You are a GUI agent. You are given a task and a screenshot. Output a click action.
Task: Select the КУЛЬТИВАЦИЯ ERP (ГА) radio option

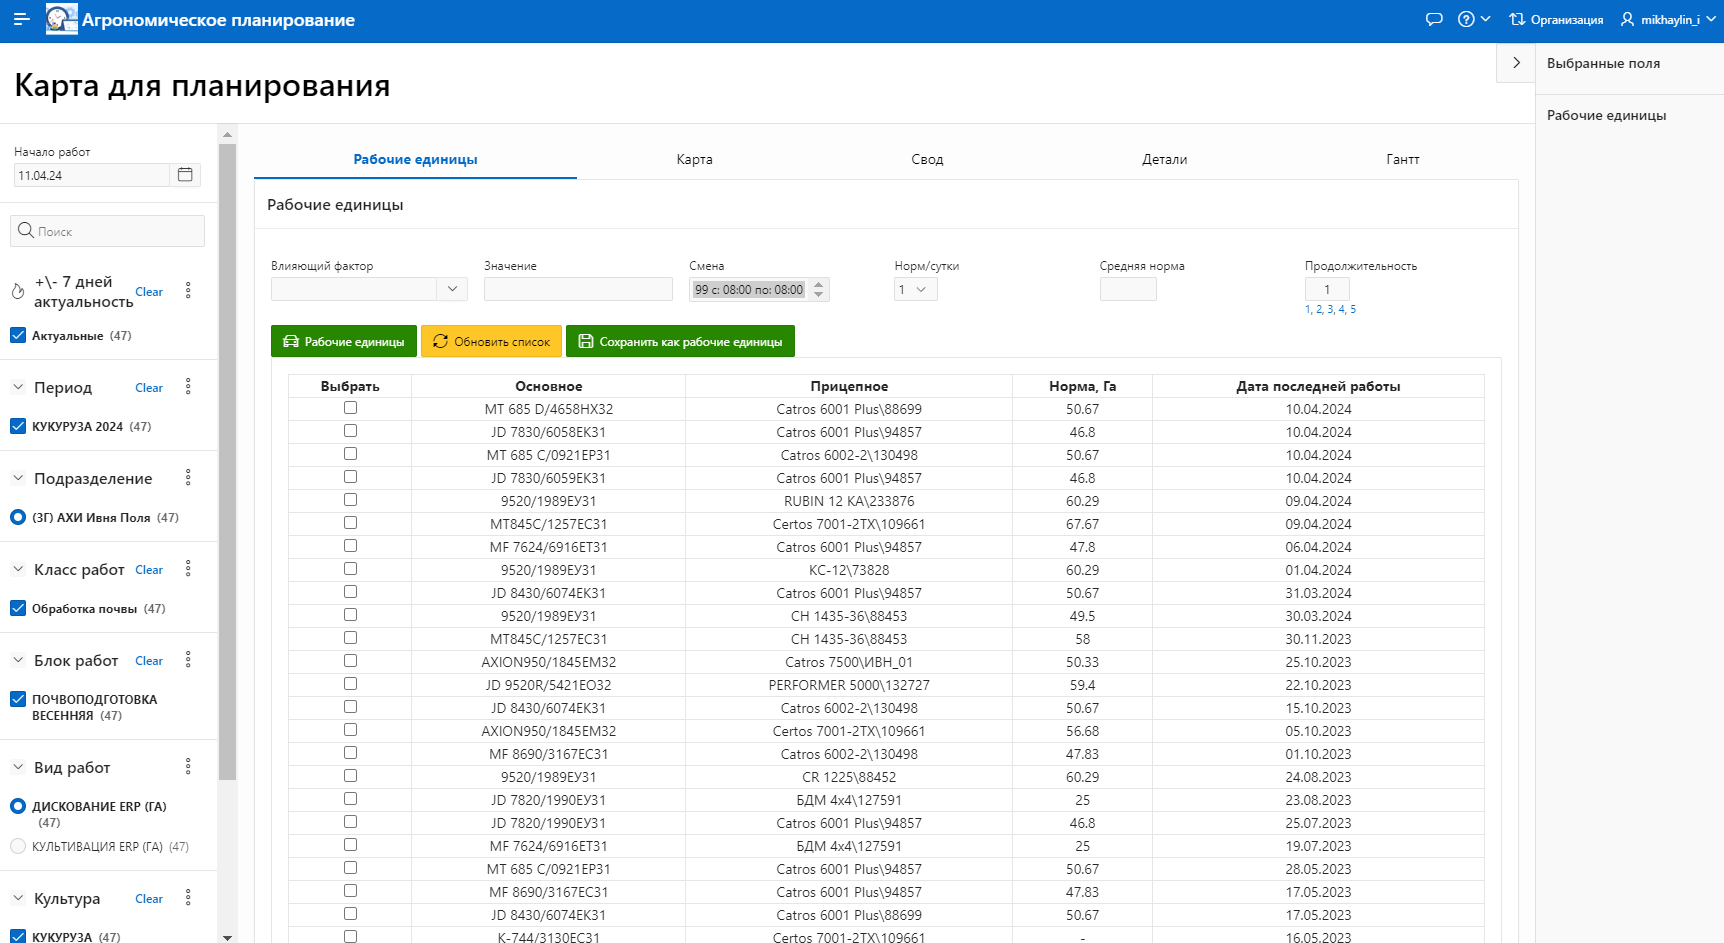(x=18, y=846)
